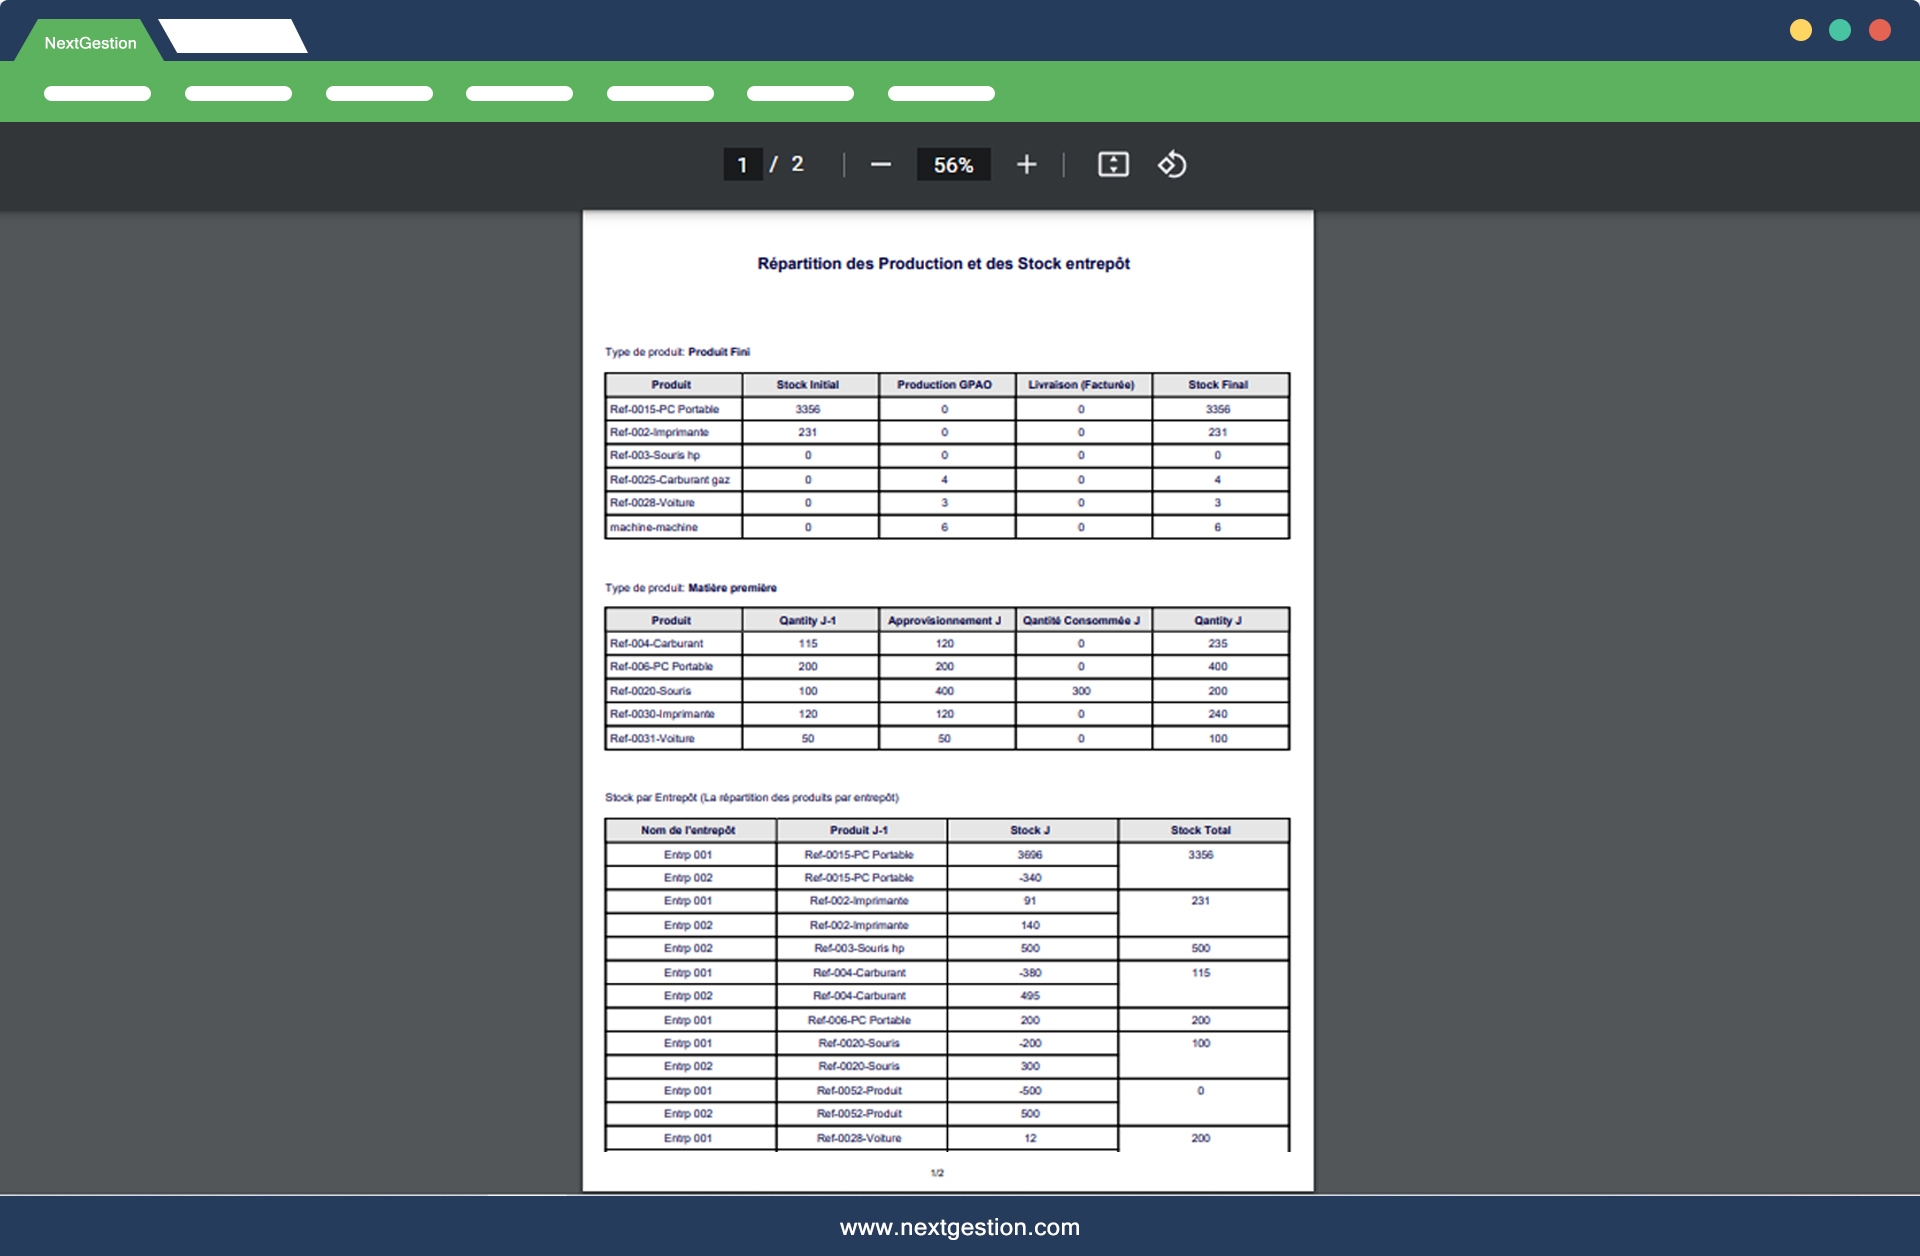The height and width of the screenshot is (1256, 1920).
Task: Click the zoom out minus icon
Action: tap(880, 165)
